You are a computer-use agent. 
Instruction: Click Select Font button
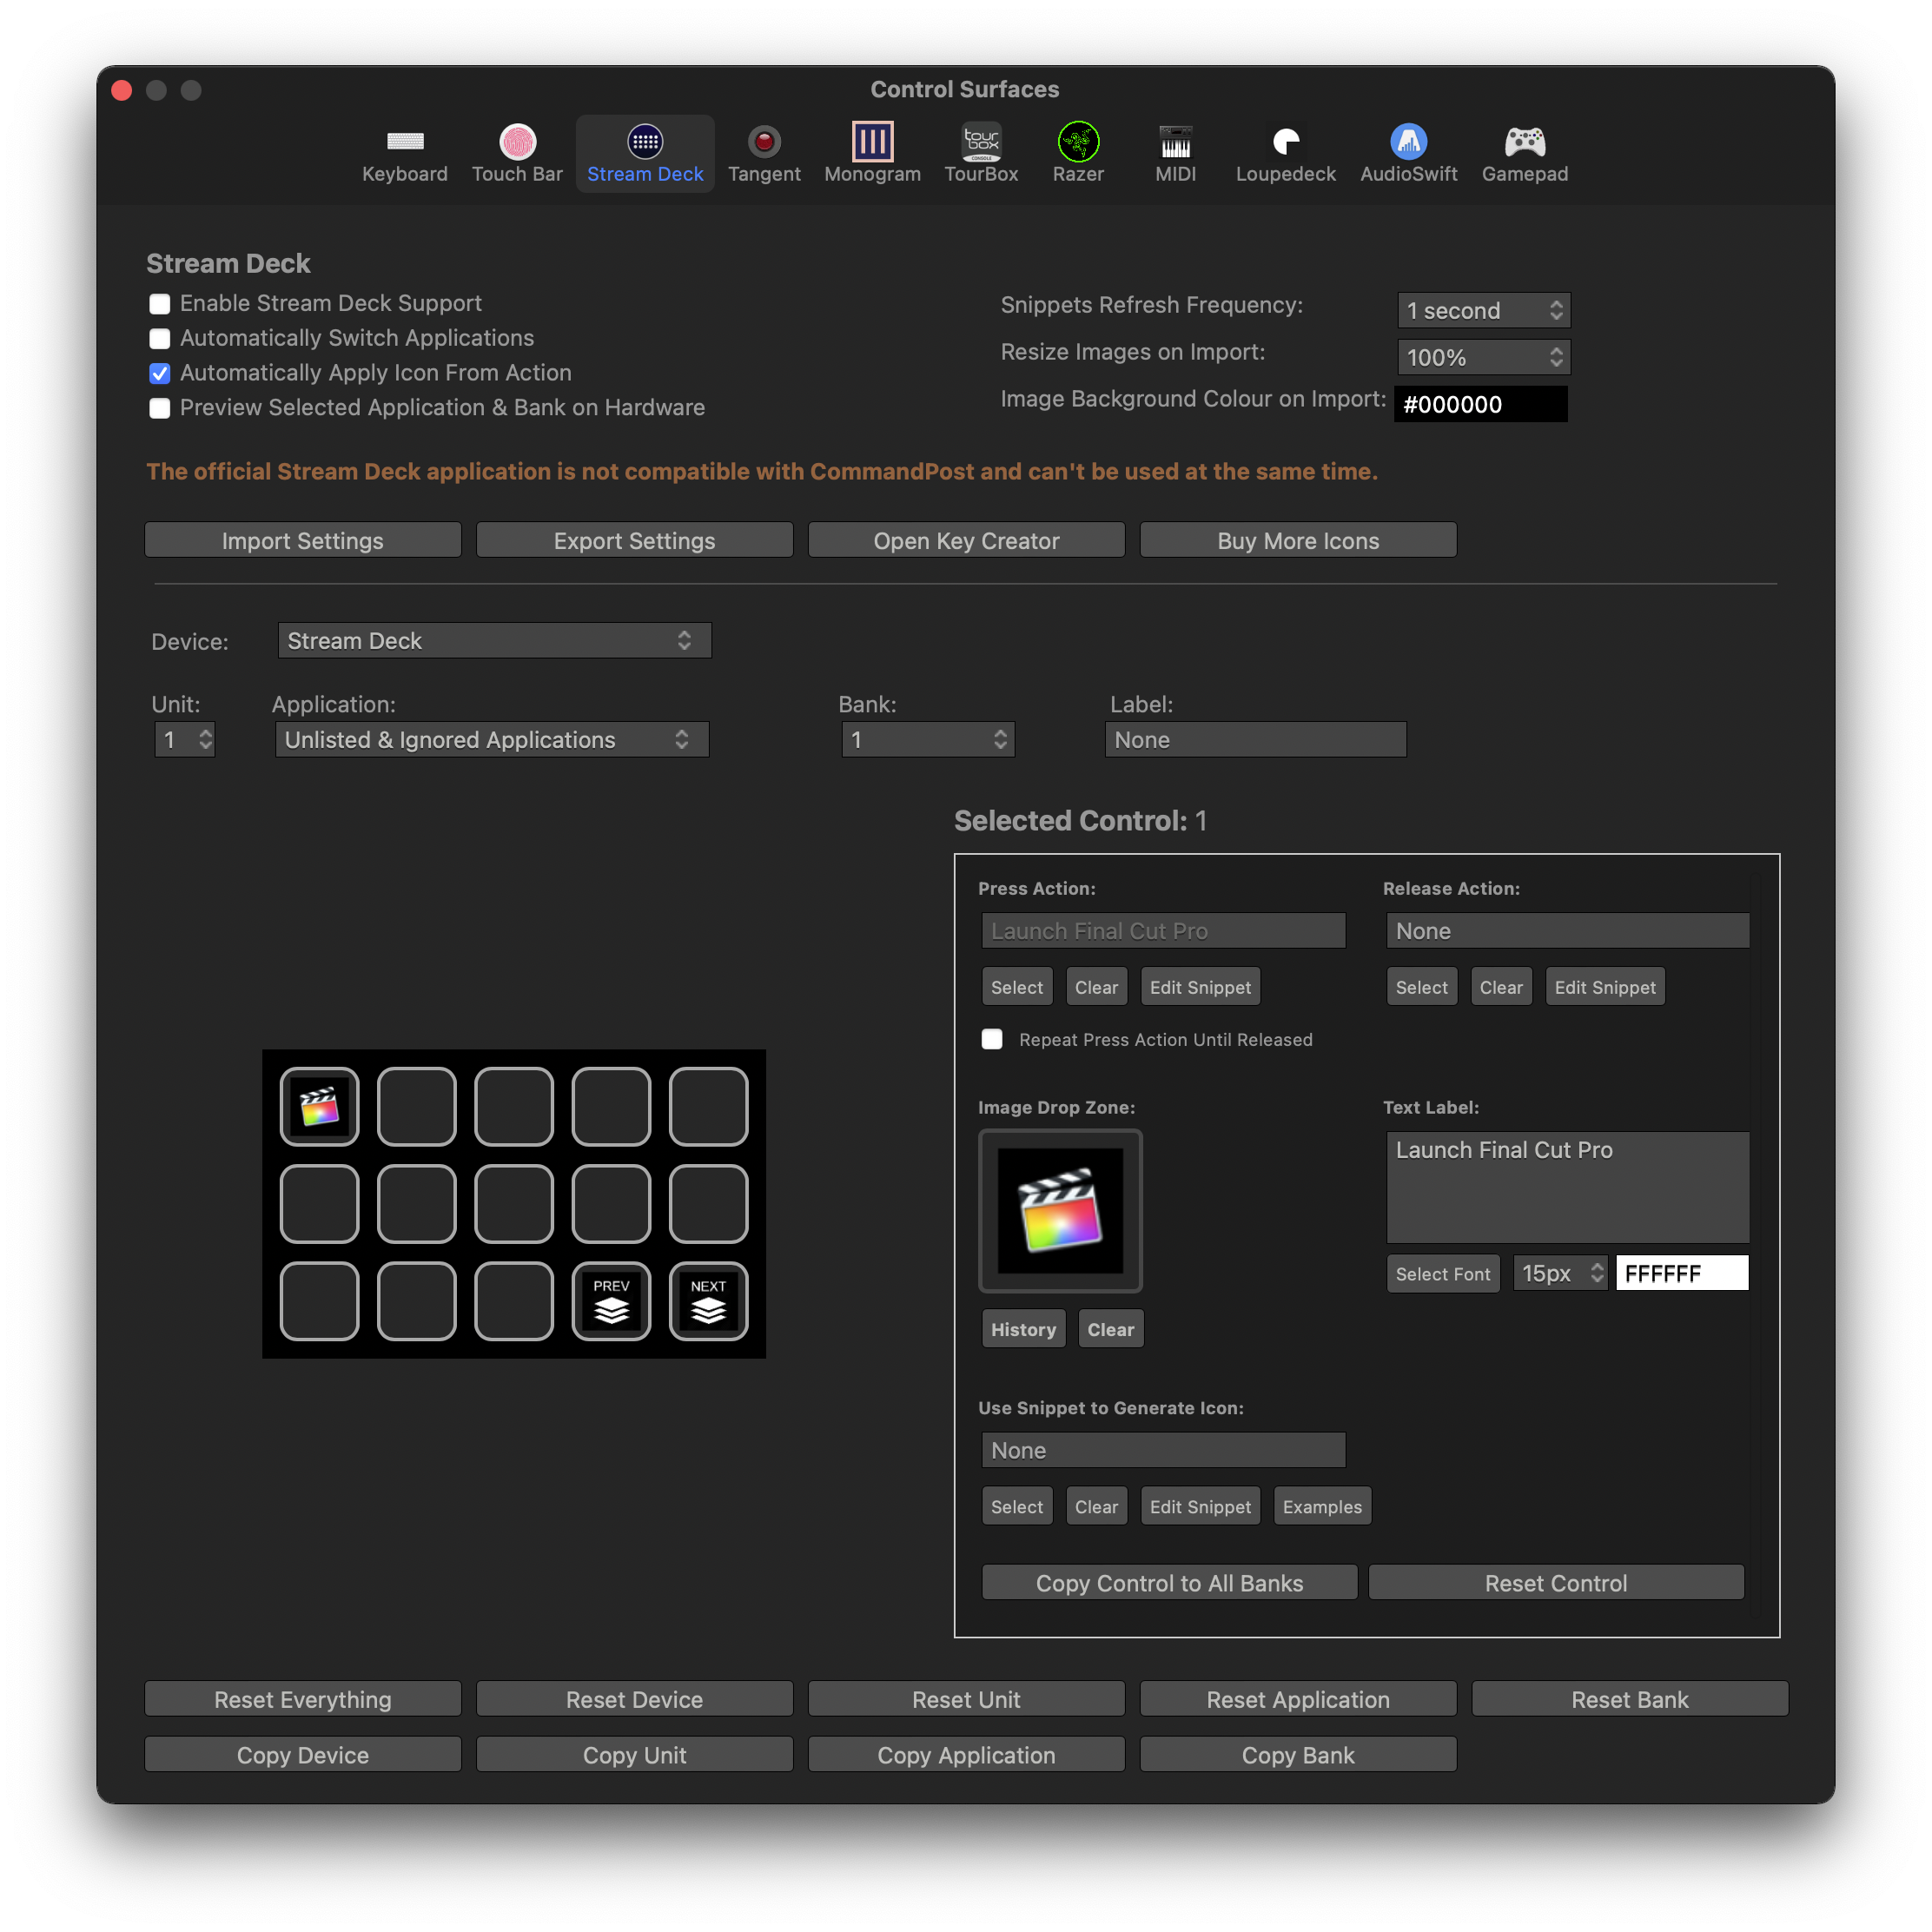pyautogui.click(x=1442, y=1274)
